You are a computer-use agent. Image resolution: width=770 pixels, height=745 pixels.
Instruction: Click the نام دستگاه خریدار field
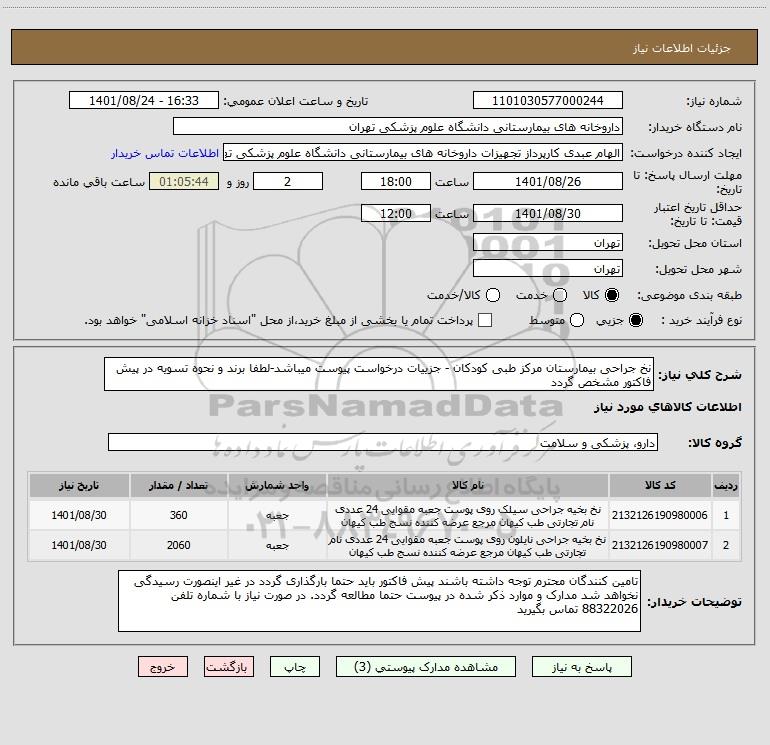click(x=398, y=127)
